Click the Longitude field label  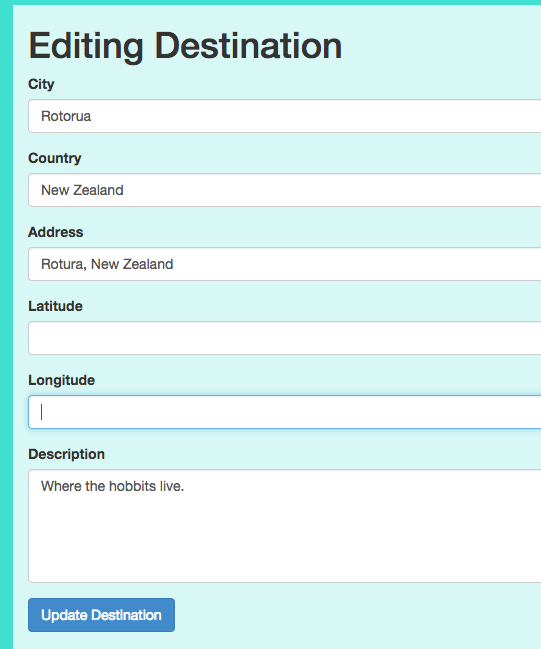(61, 380)
